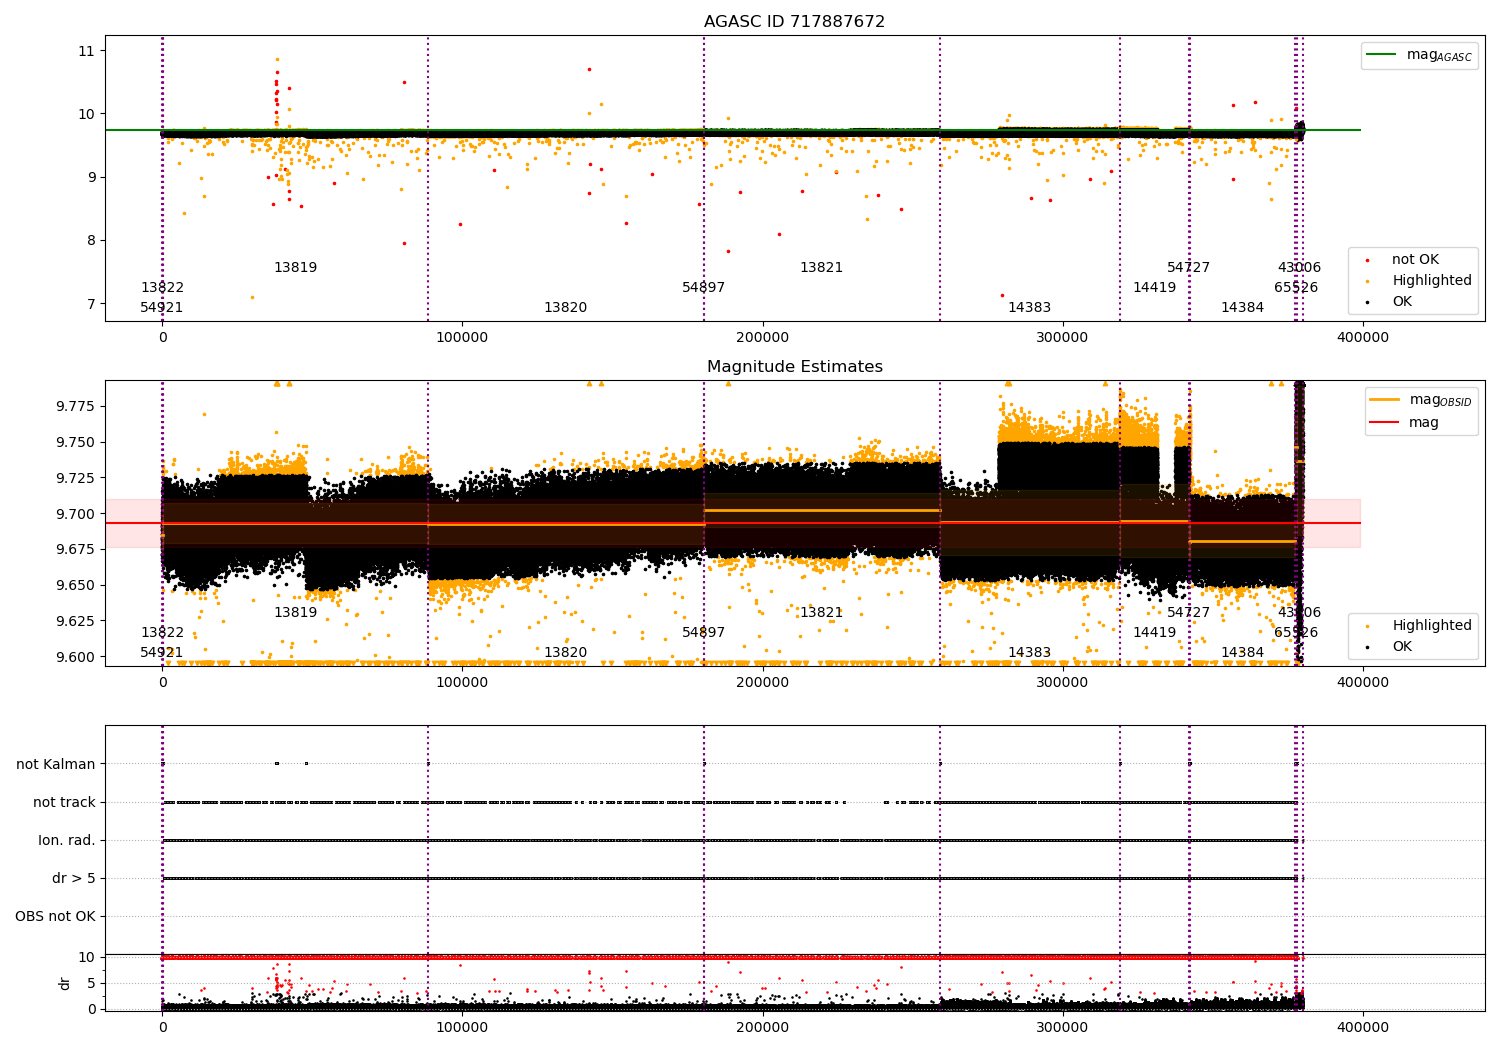Click the 'Highlighted' legend entry in top plot
Viewport: 1500px width, 1050px height.
[1419, 281]
